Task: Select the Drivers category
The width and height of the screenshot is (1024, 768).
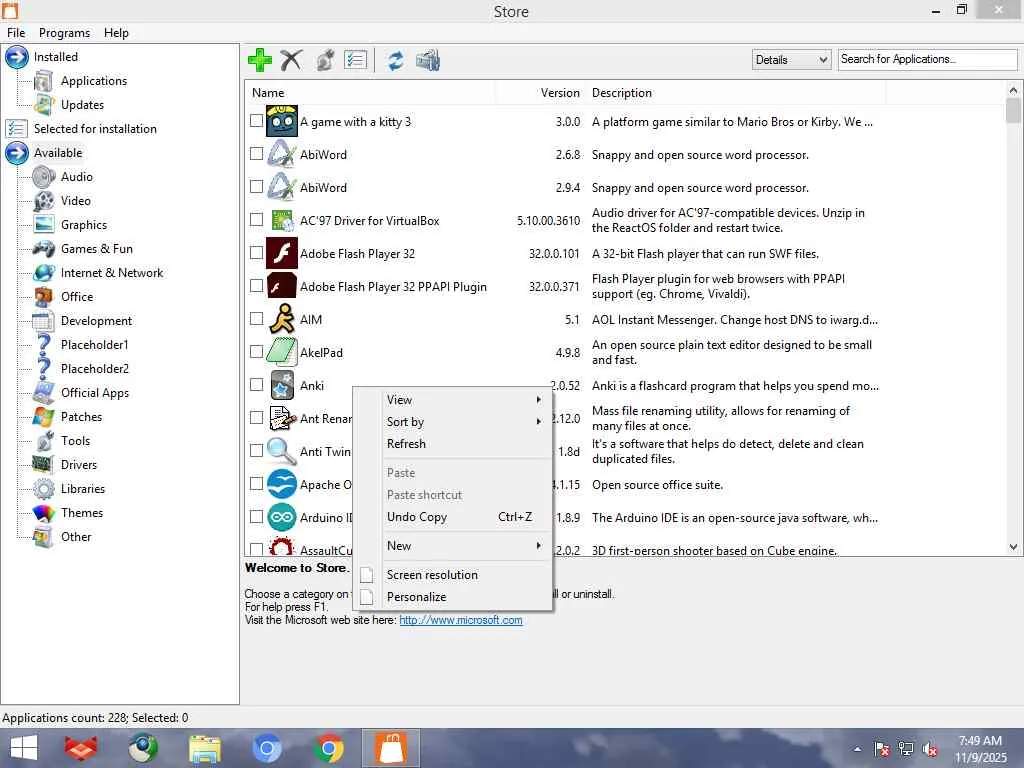Action: click(78, 465)
